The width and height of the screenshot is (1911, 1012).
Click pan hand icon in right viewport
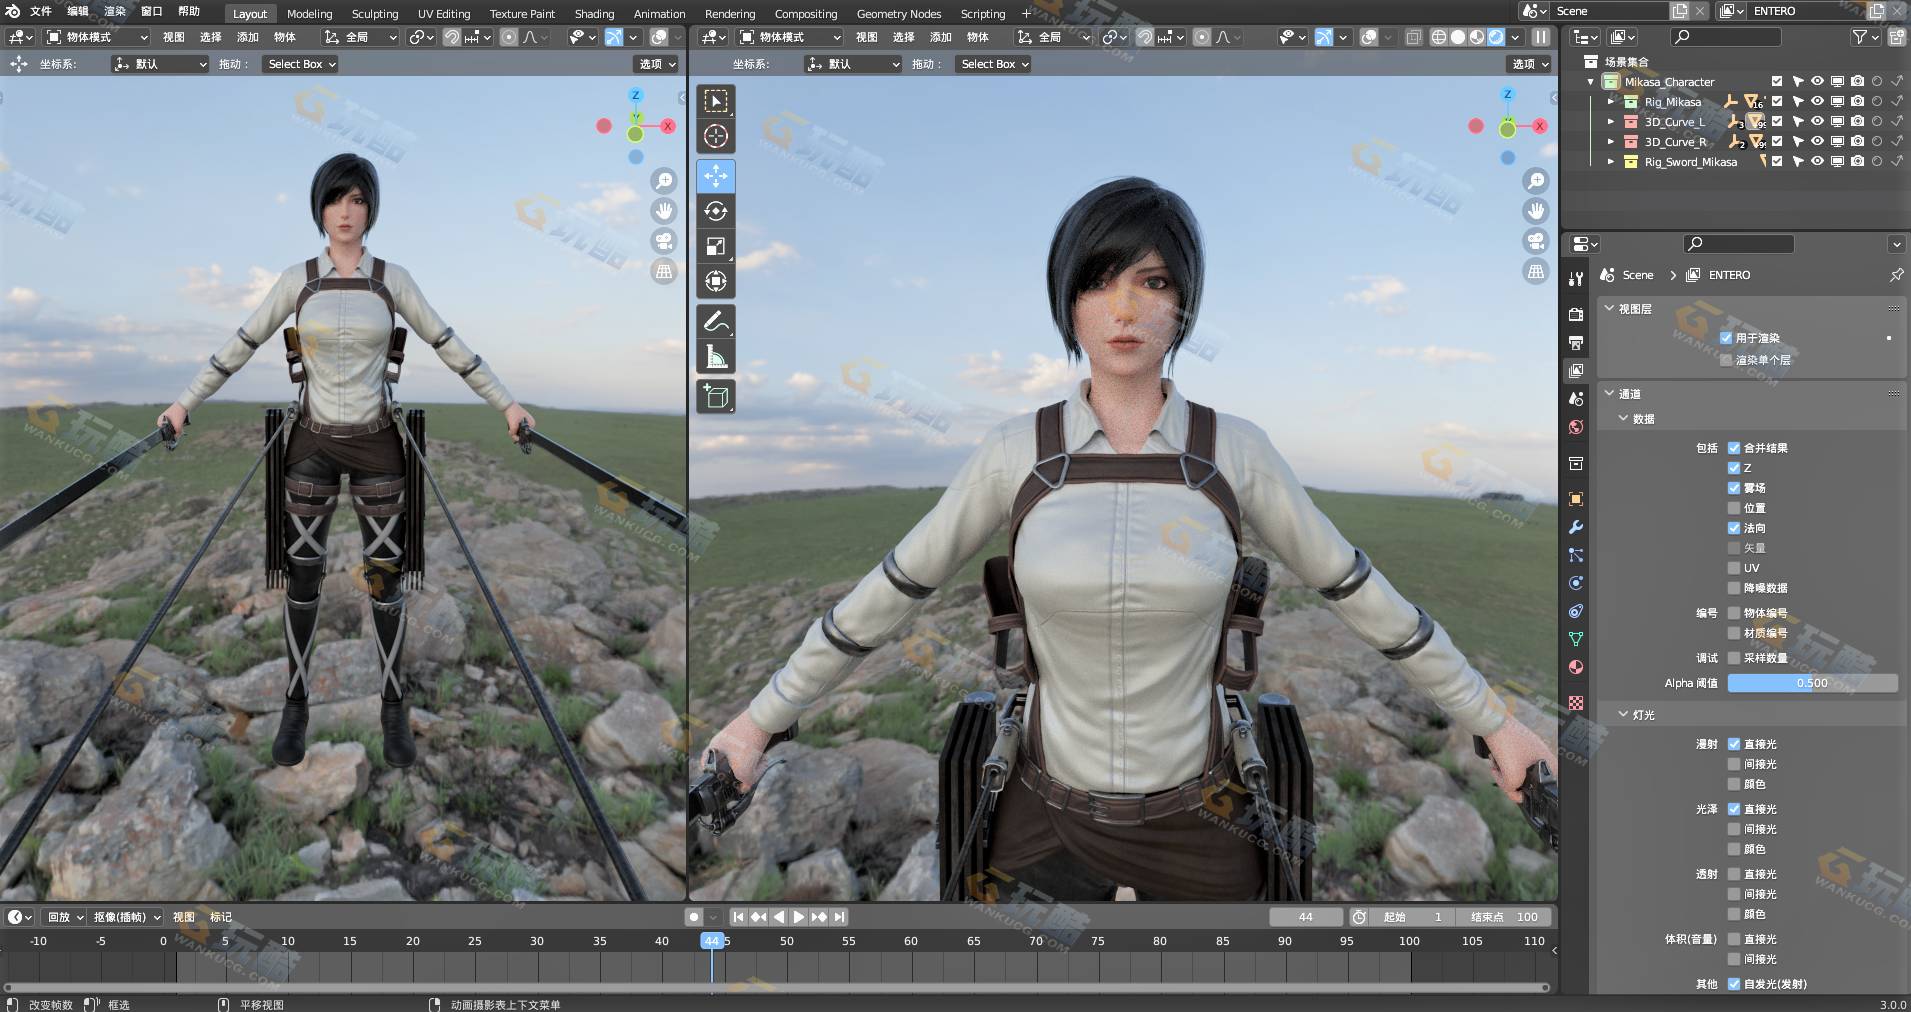[x=1536, y=211]
